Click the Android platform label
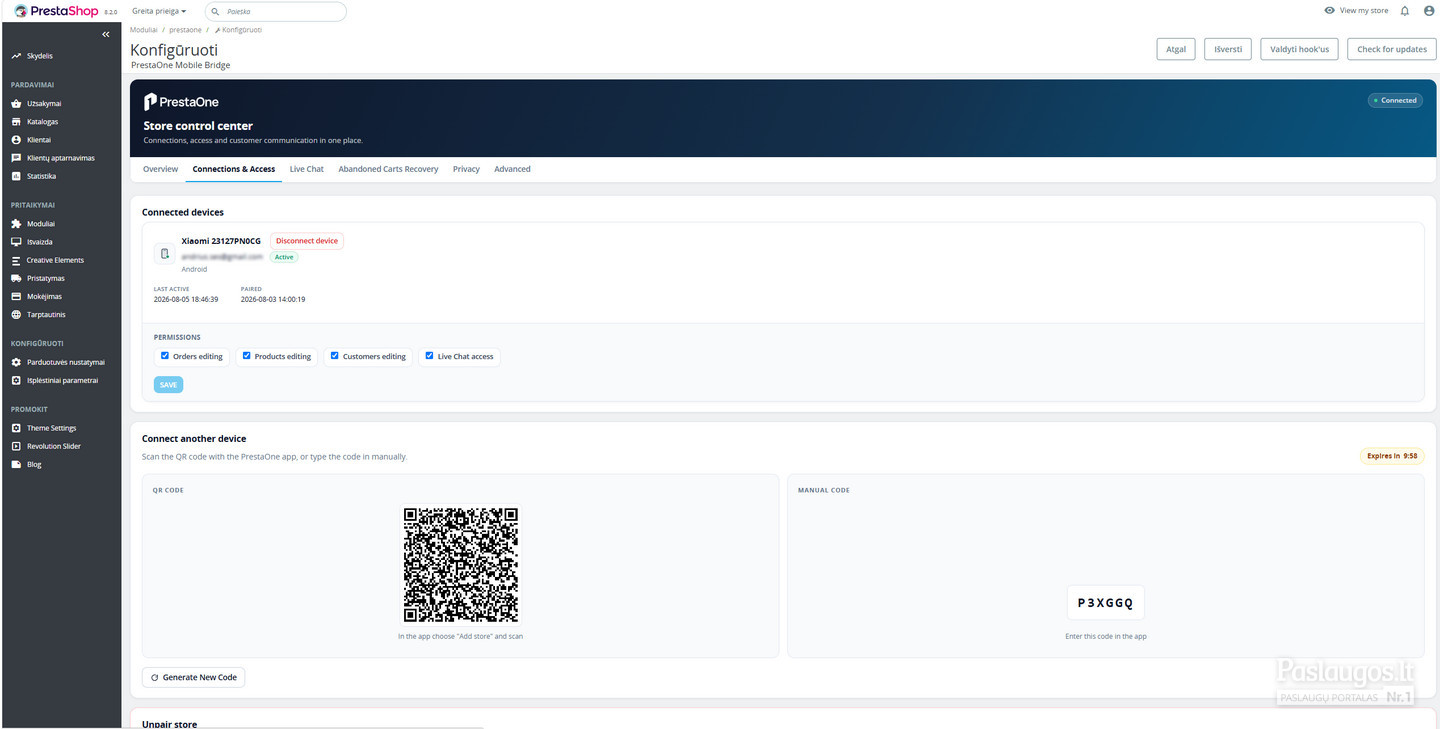The width and height of the screenshot is (1440, 729). coord(194,269)
